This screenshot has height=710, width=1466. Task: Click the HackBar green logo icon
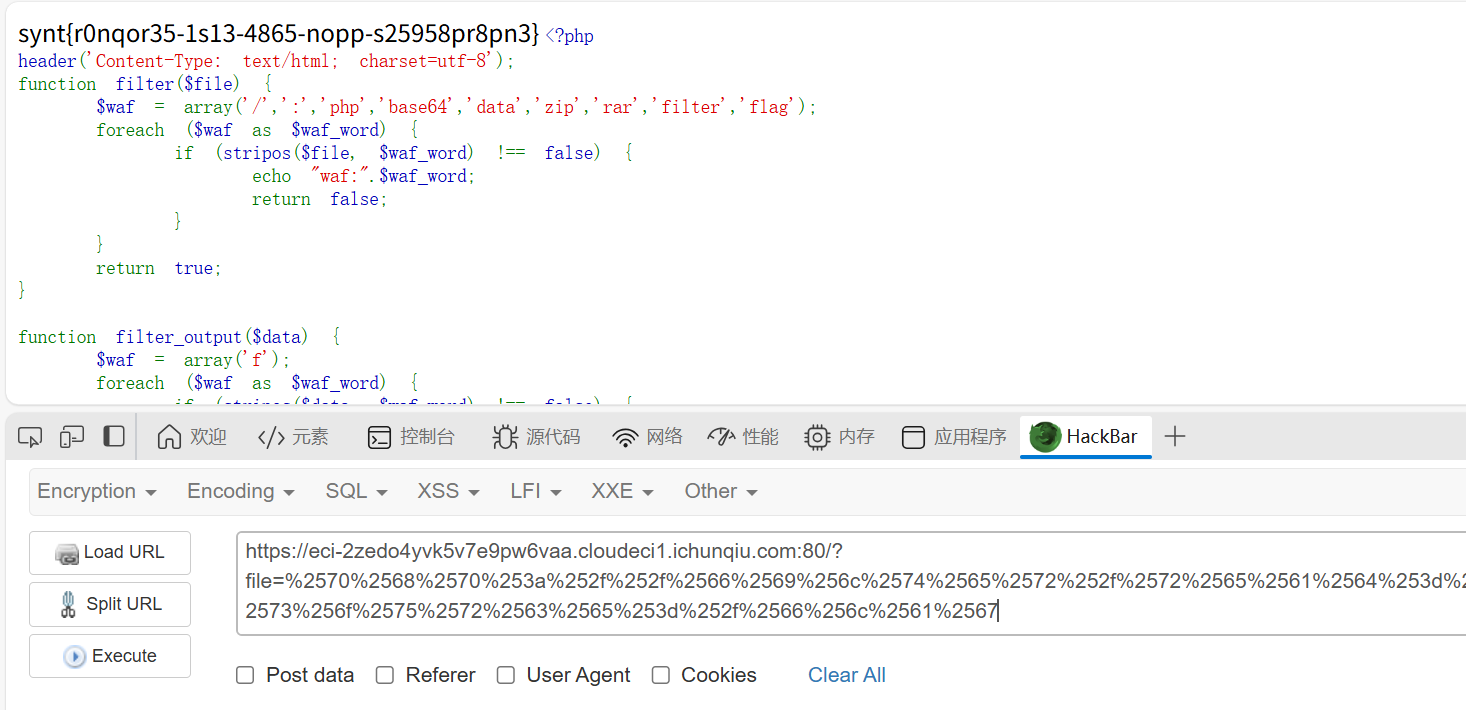click(x=1045, y=437)
